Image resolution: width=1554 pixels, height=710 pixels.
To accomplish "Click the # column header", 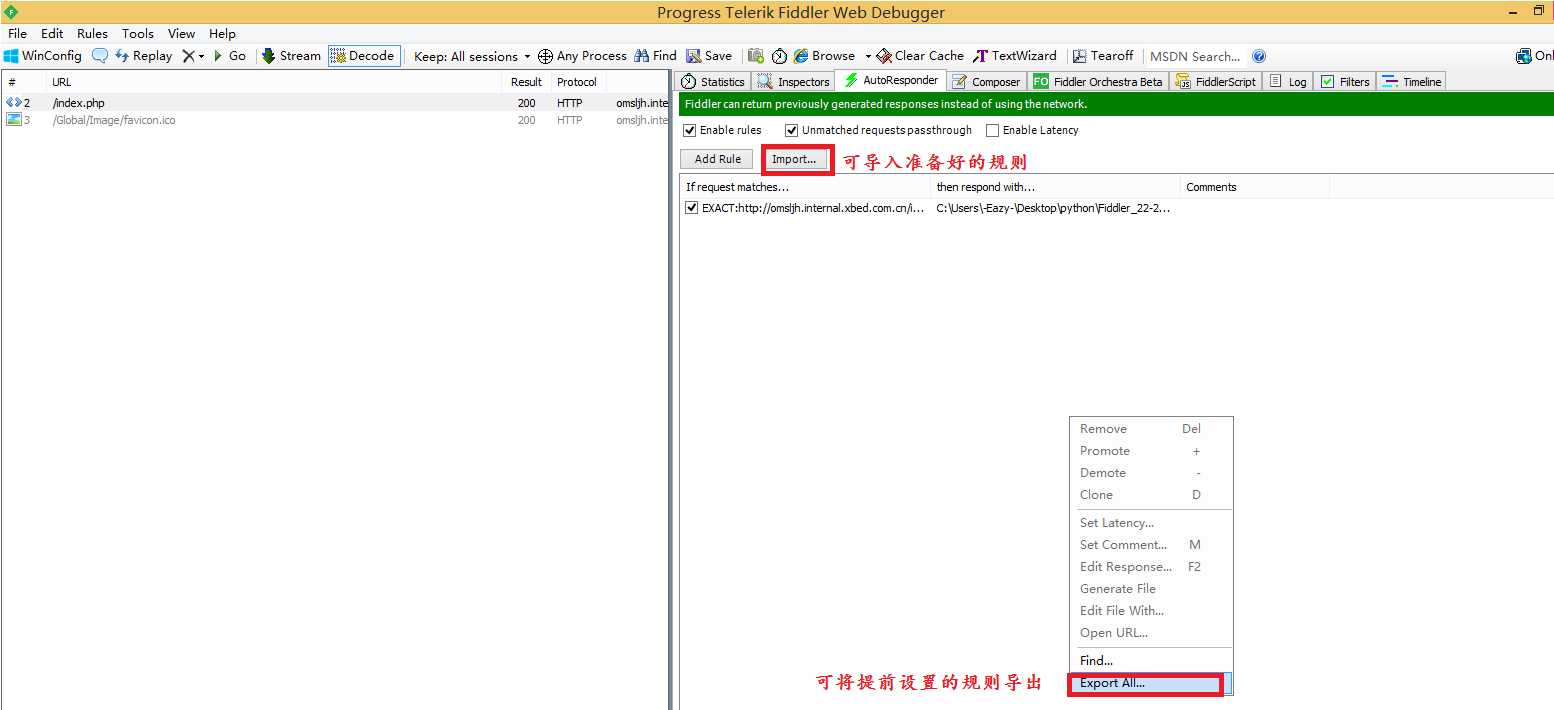I will (x=23, y=82).
